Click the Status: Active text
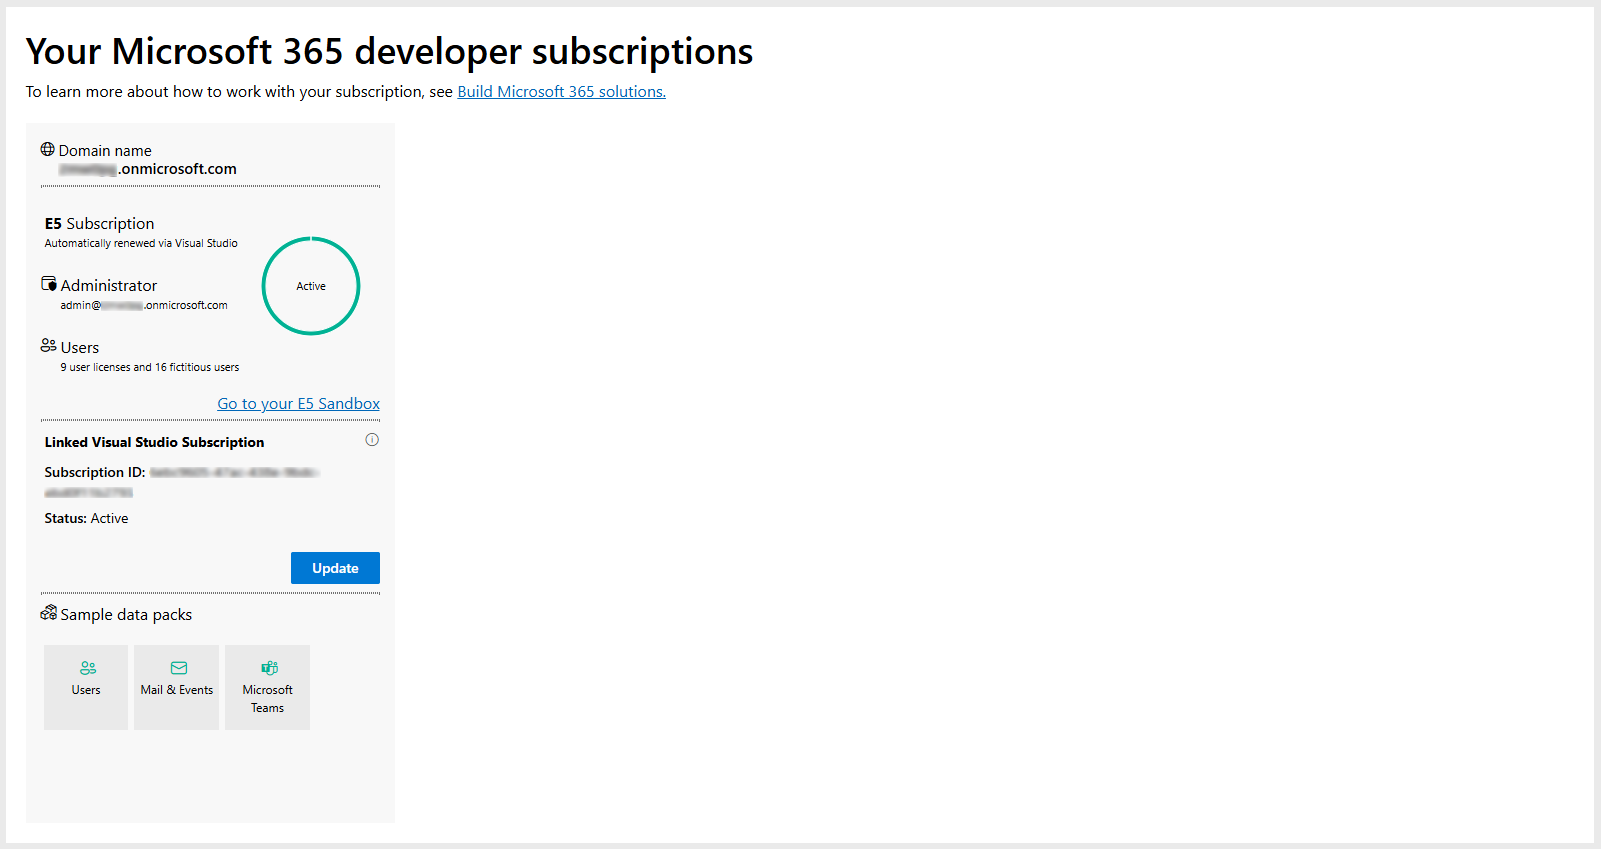 86,519
